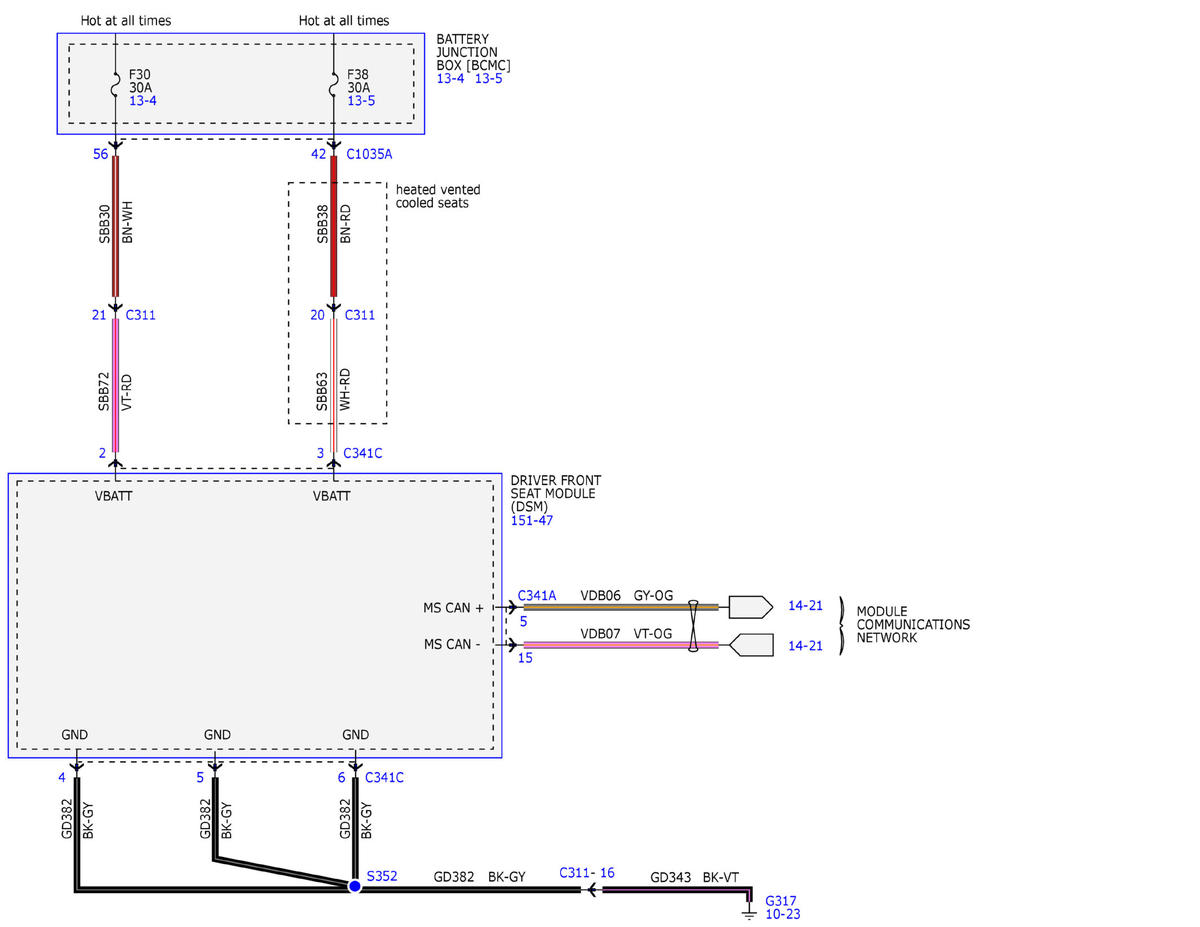Open the 13-4 link under fuse F30
1200x927 pixels.
pyautogui.click(x=143, y=101)
